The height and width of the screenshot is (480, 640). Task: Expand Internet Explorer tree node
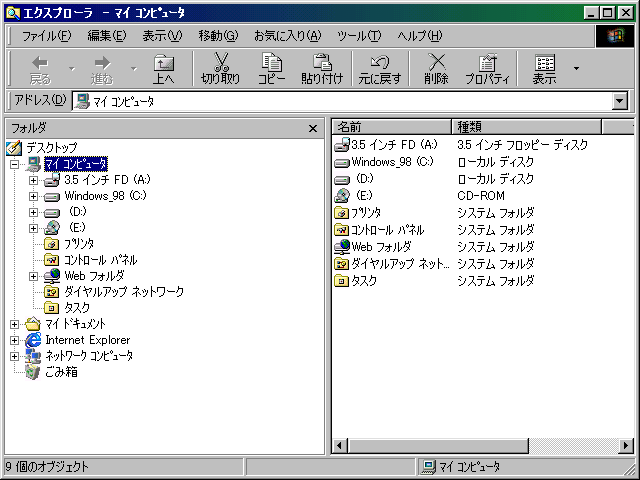point(14,340)
